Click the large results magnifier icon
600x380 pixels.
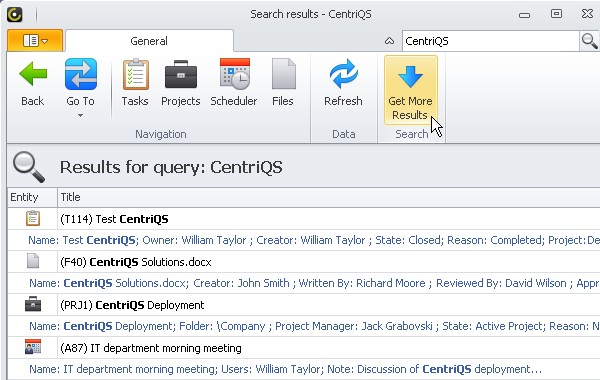[x=29, y=167]
